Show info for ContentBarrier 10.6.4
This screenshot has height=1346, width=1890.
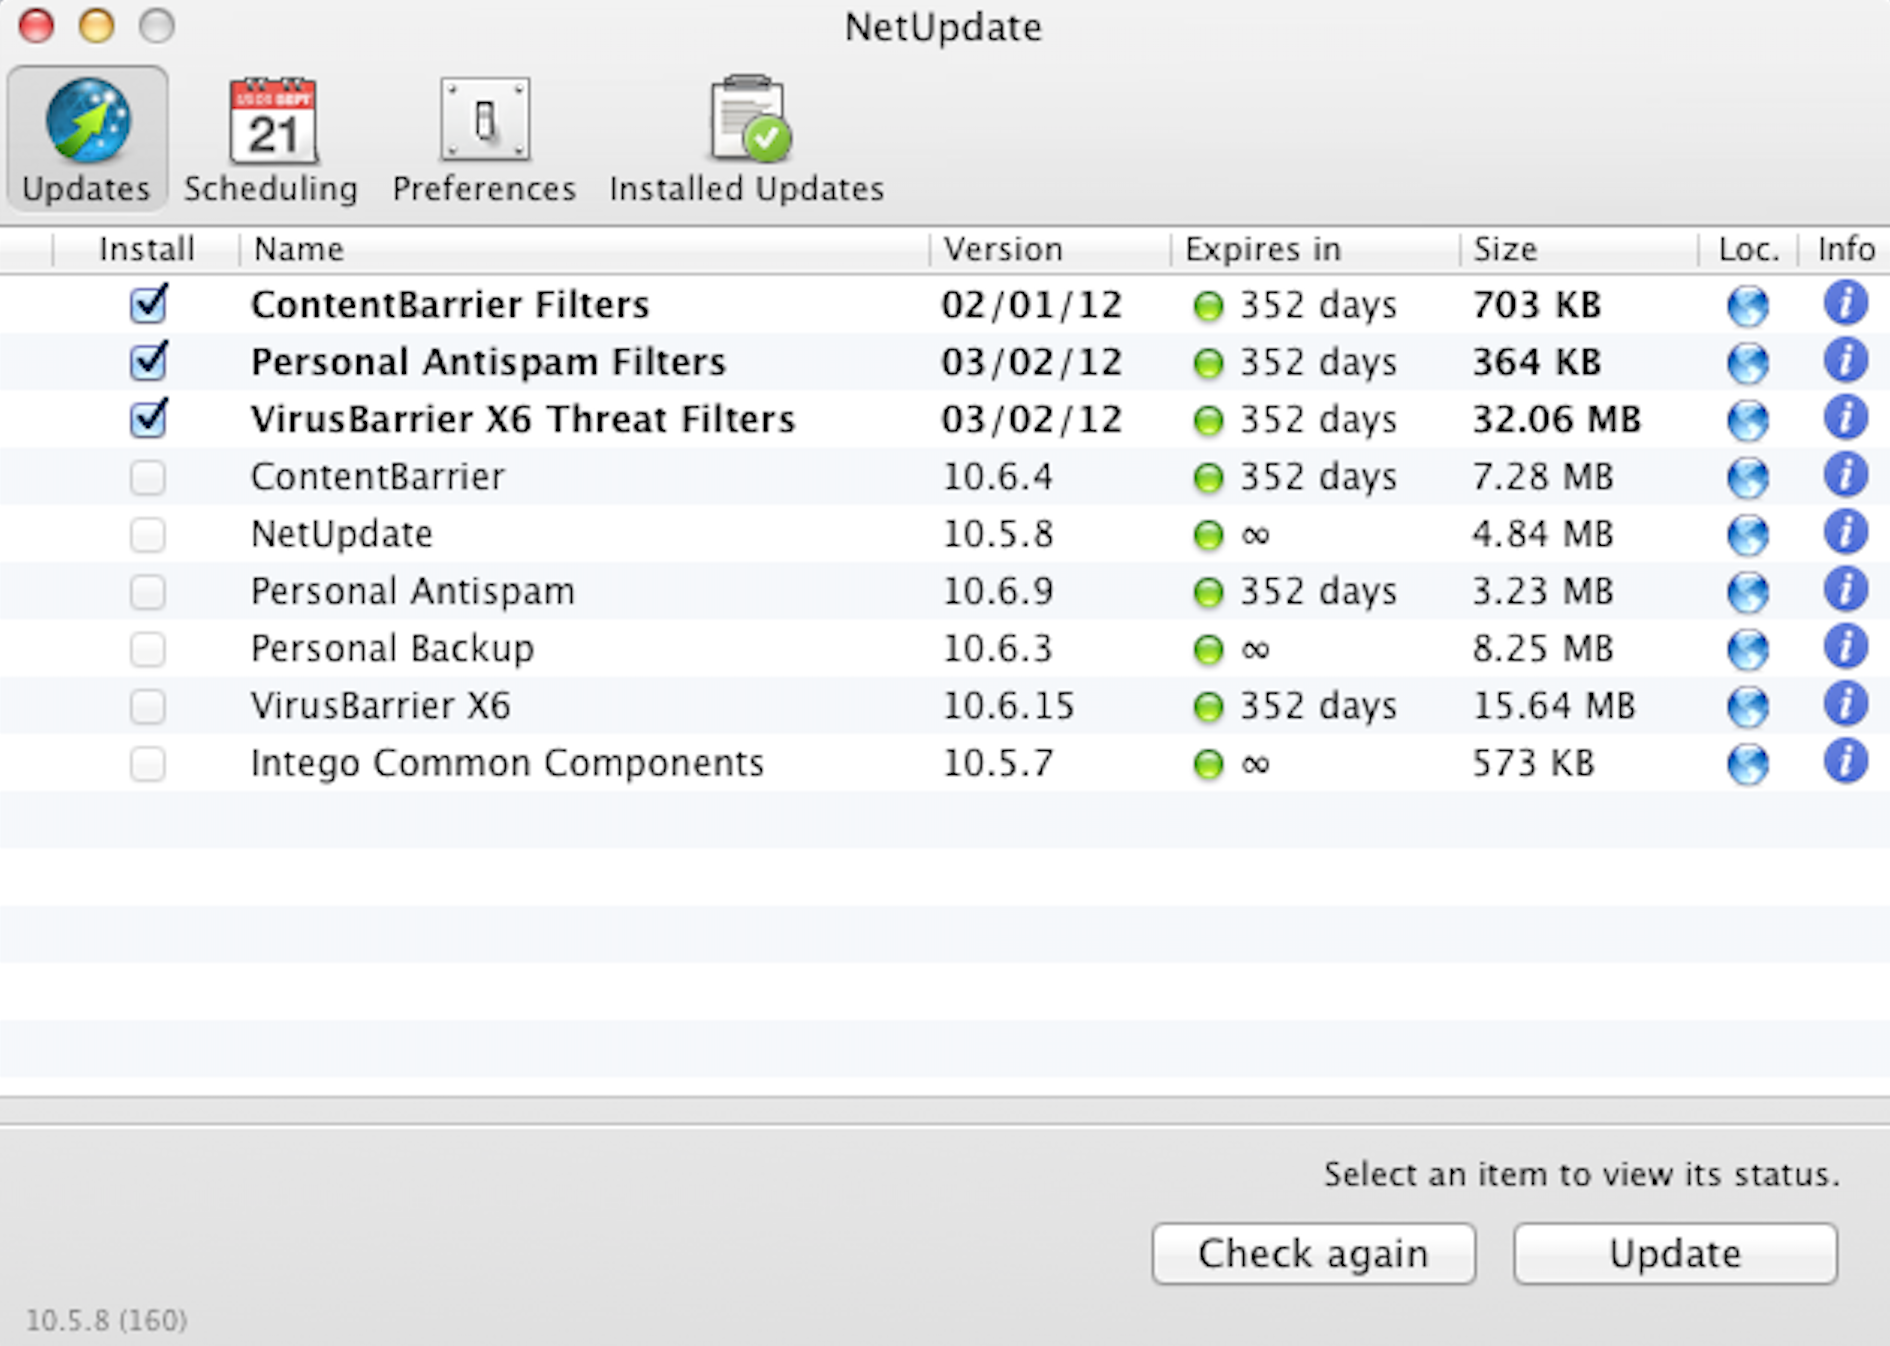pyautogui.click(x=1845, y=475)
